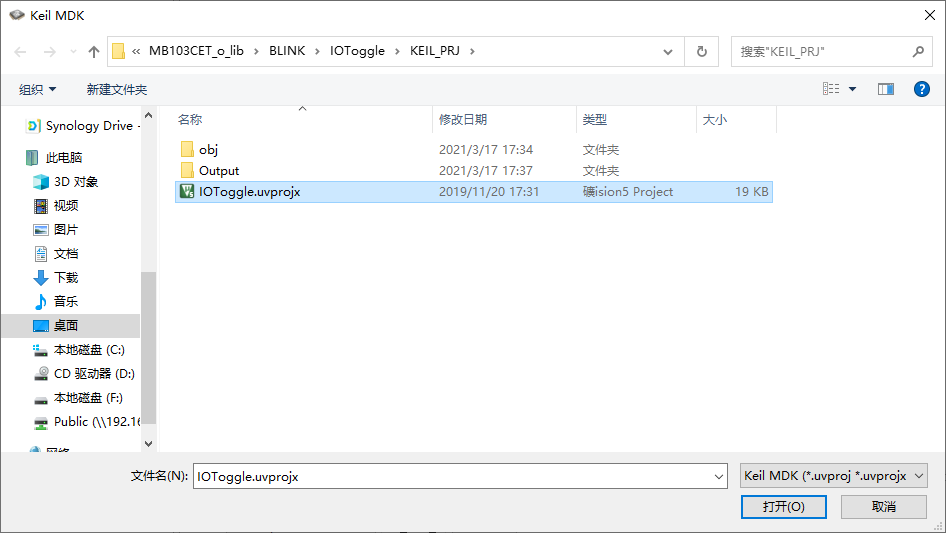This screenshot has height=533, width=946.
Task: Go up one folder level
Action: (x=94, y=52)
